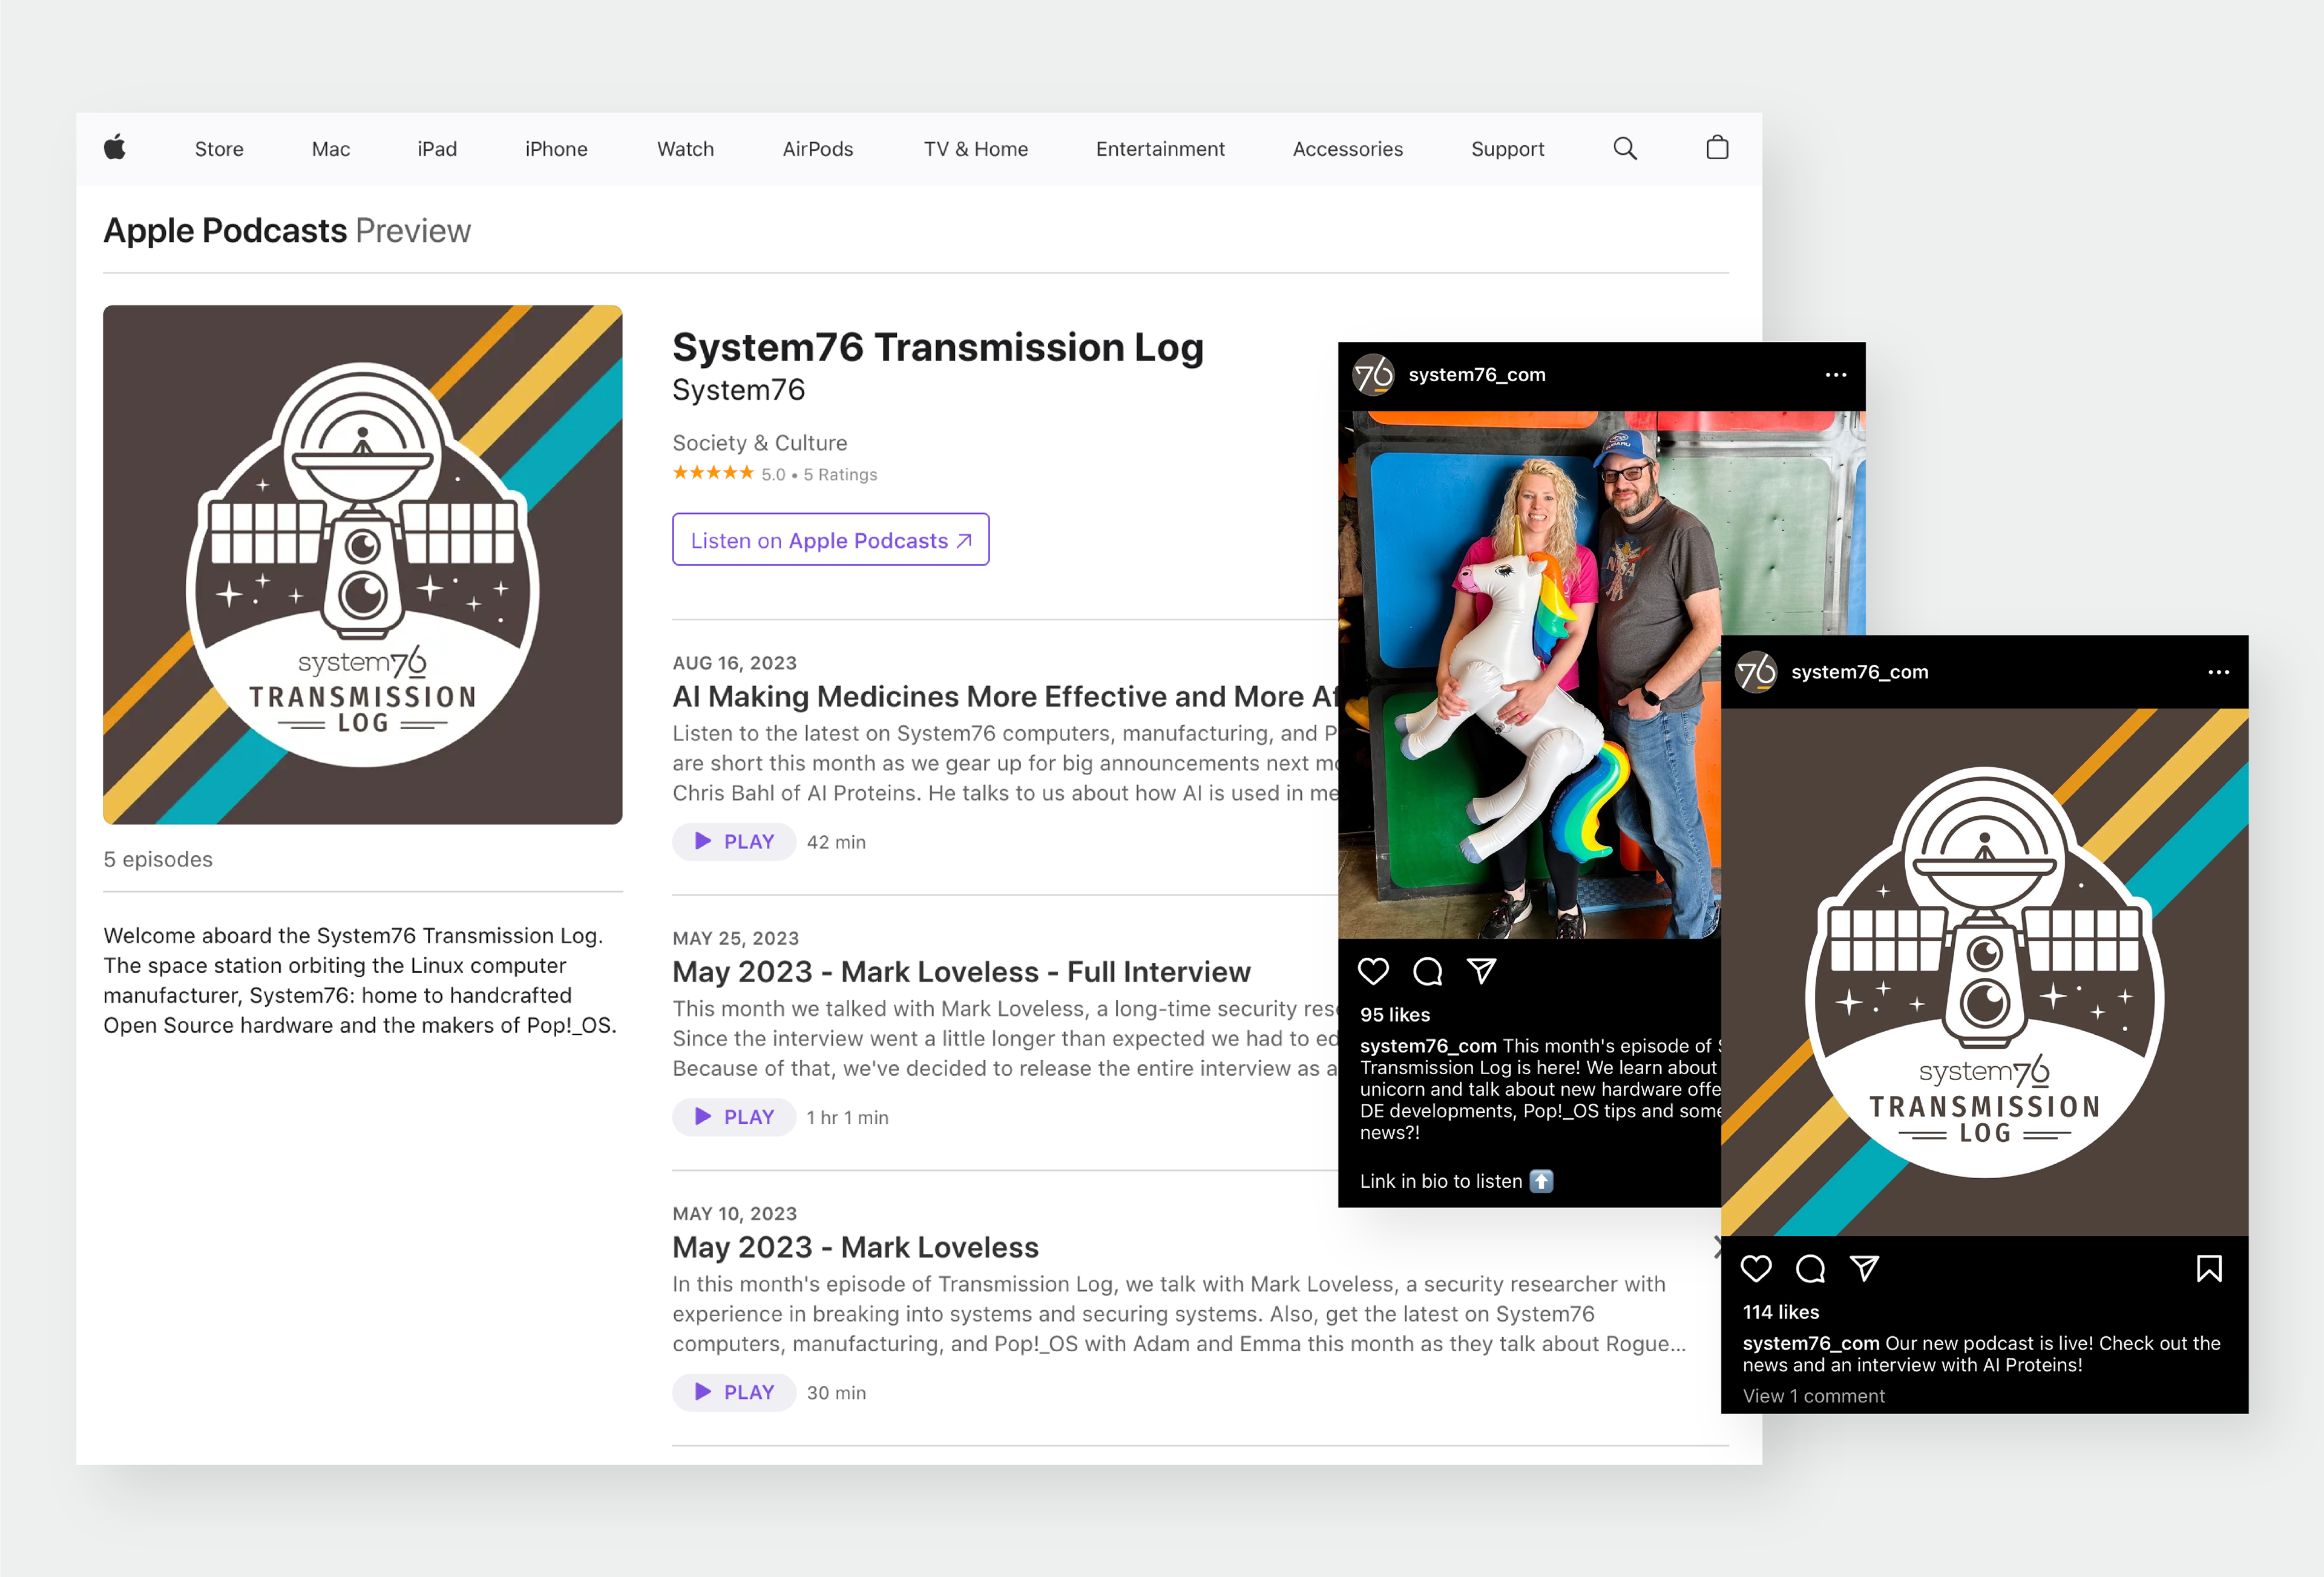Click the System76 author link under podcast title
This screenshot has width=2324, height=1577.
(739, 390)
